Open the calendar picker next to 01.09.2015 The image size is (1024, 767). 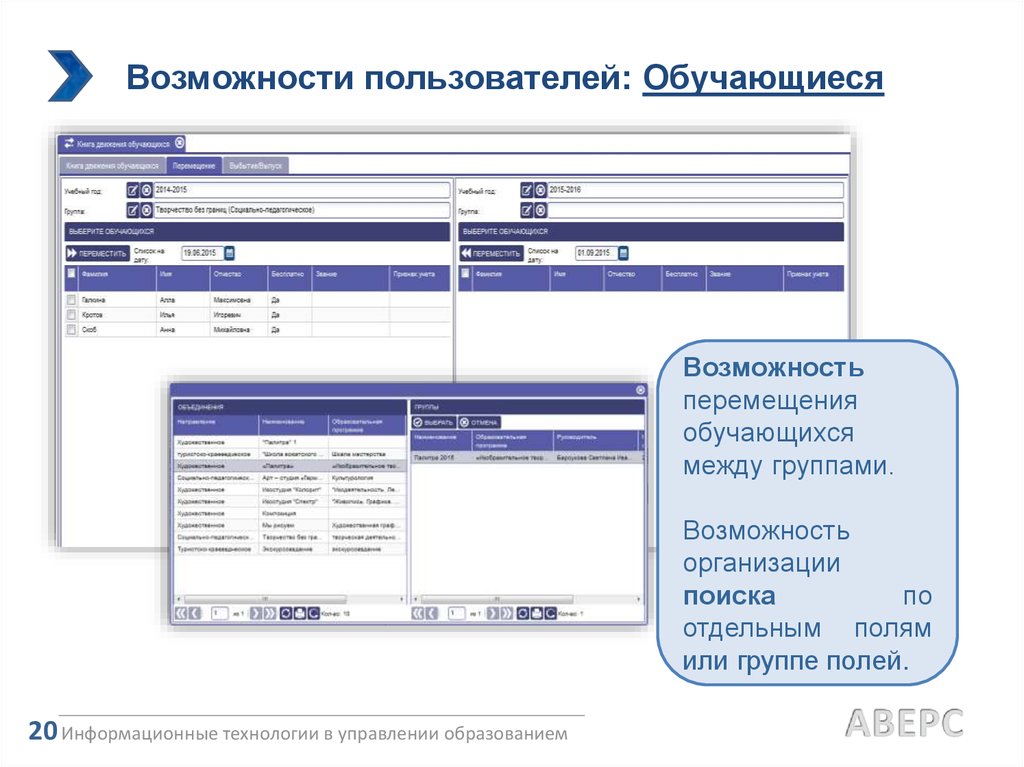[x=623, y=253]
